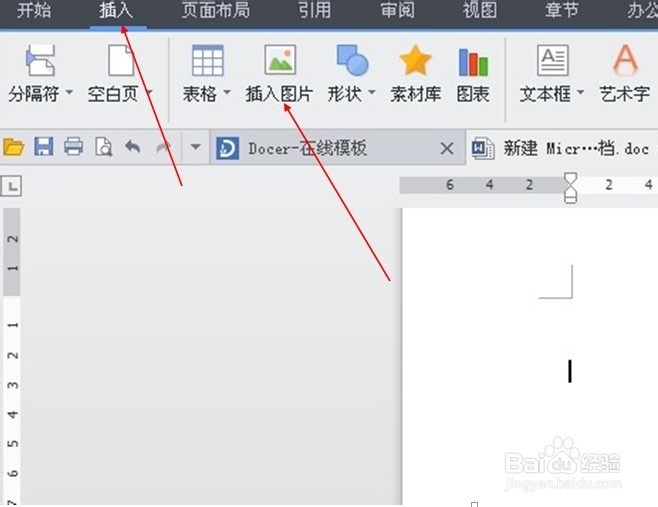Click the open folder icon

[13, 147]
